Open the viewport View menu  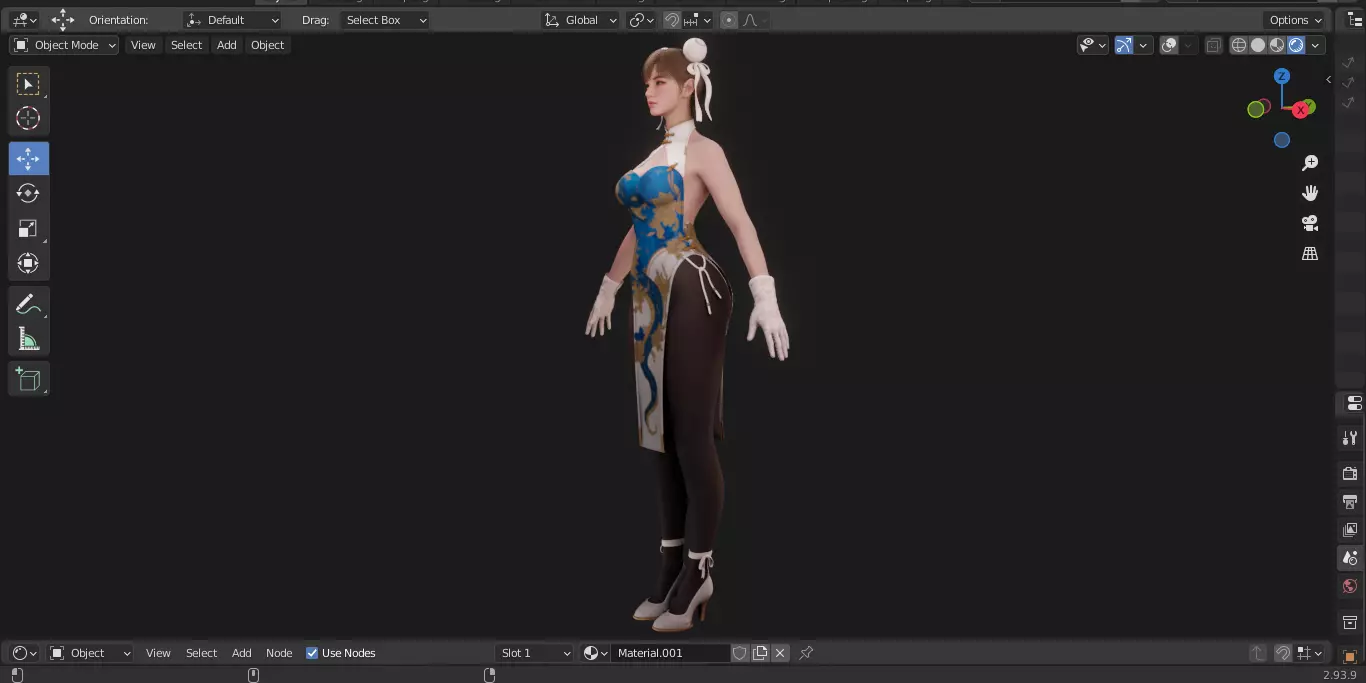(x=143, y=45)
